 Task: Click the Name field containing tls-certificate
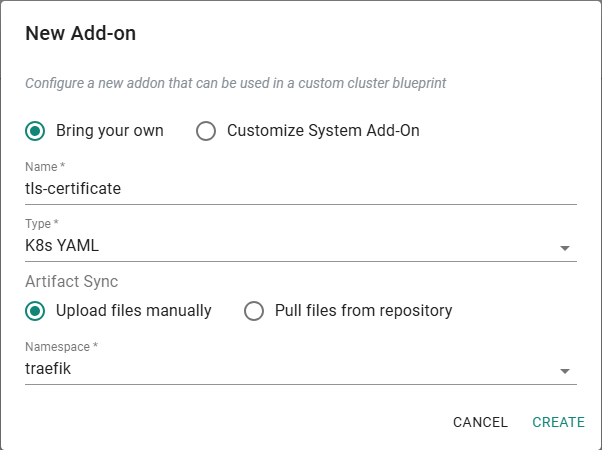pos(300,188)
